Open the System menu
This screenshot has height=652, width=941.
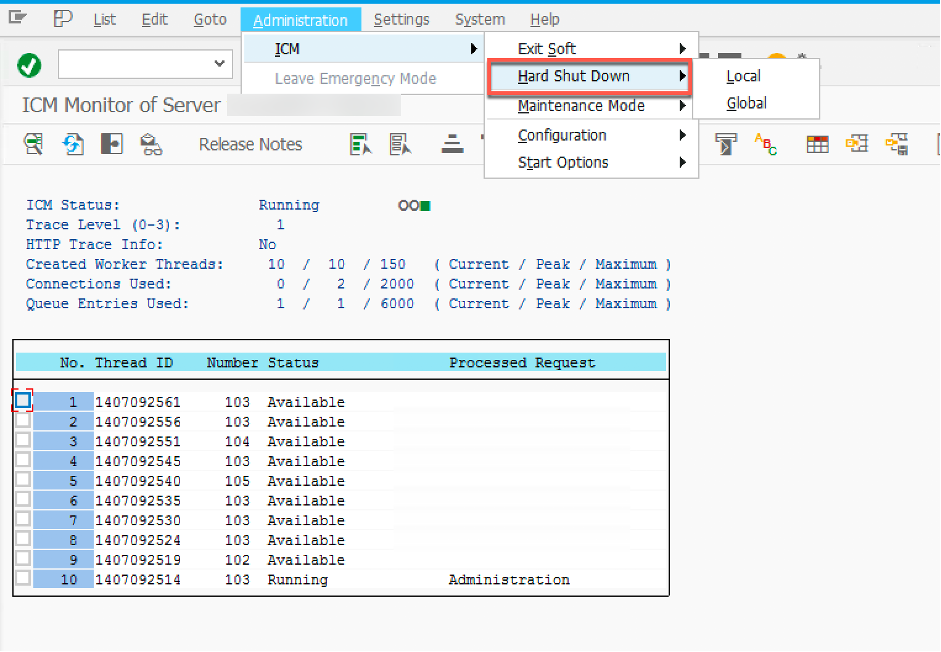pyautogui.click(x=480, y=20)
